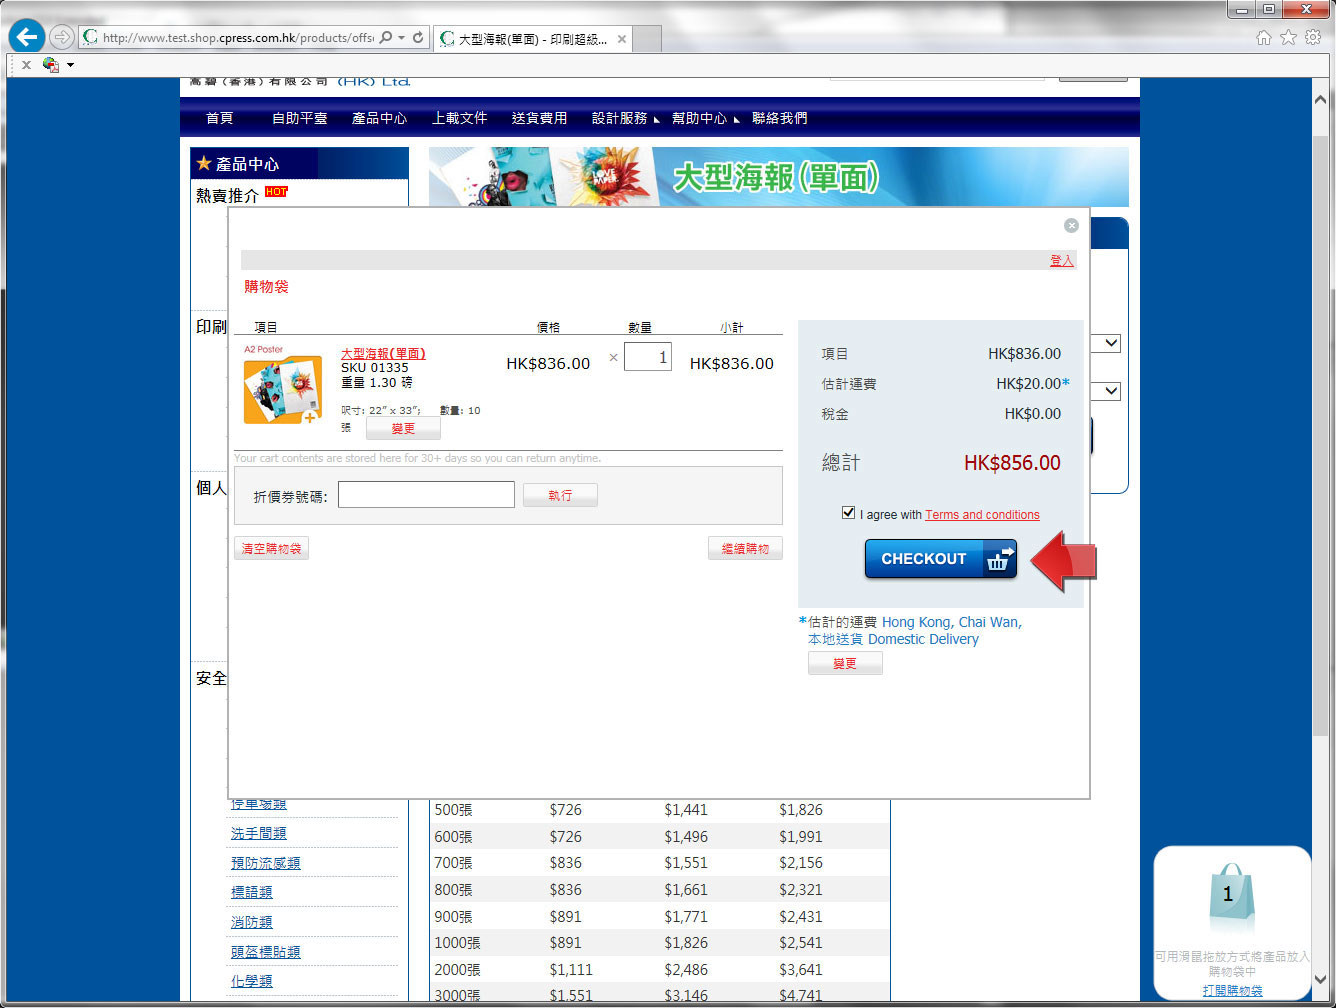The image size is (1336, 1008).
Task: Open browser favorites star icon
Action: click(1288, 37)
